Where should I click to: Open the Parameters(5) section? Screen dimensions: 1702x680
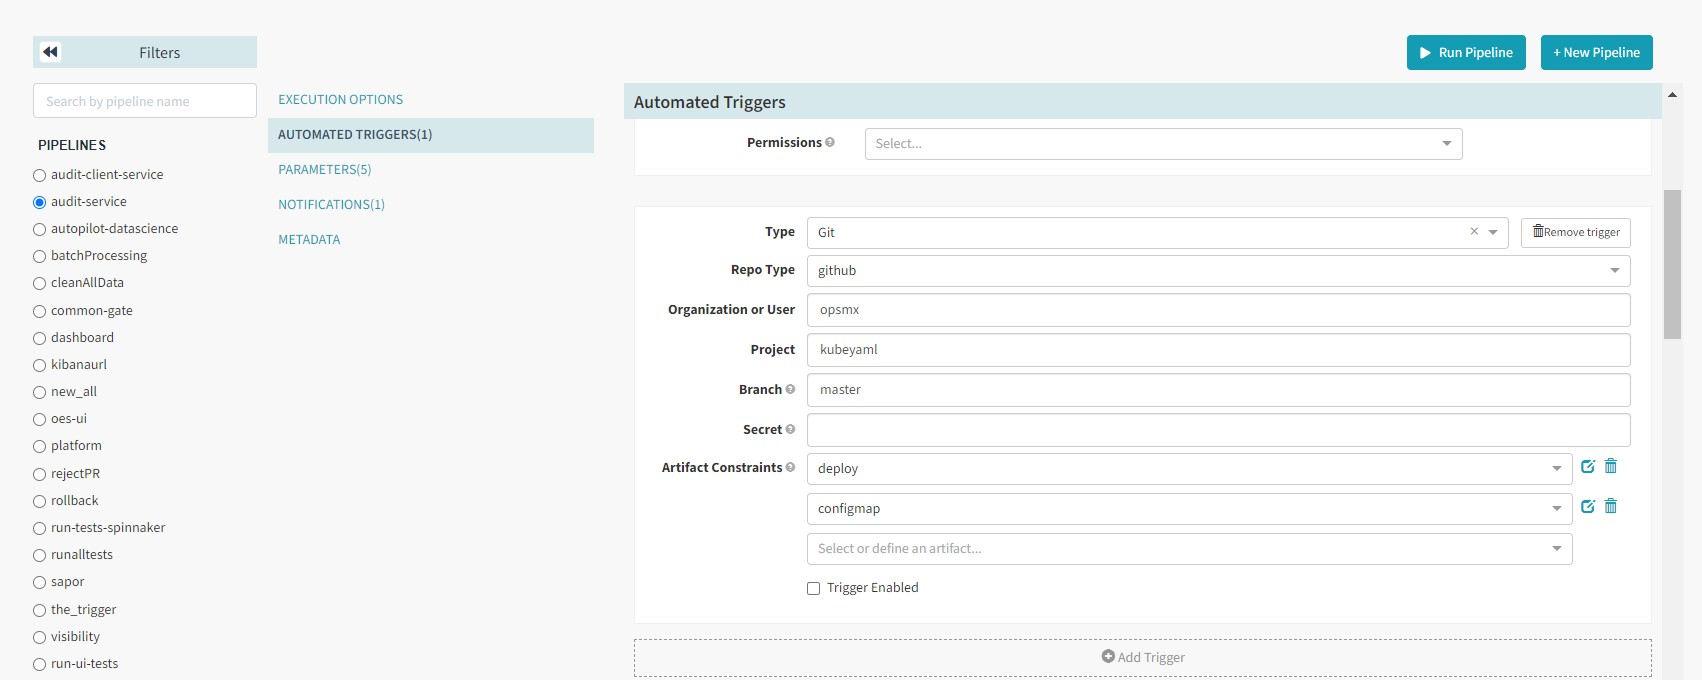click(x=324, y=170)
